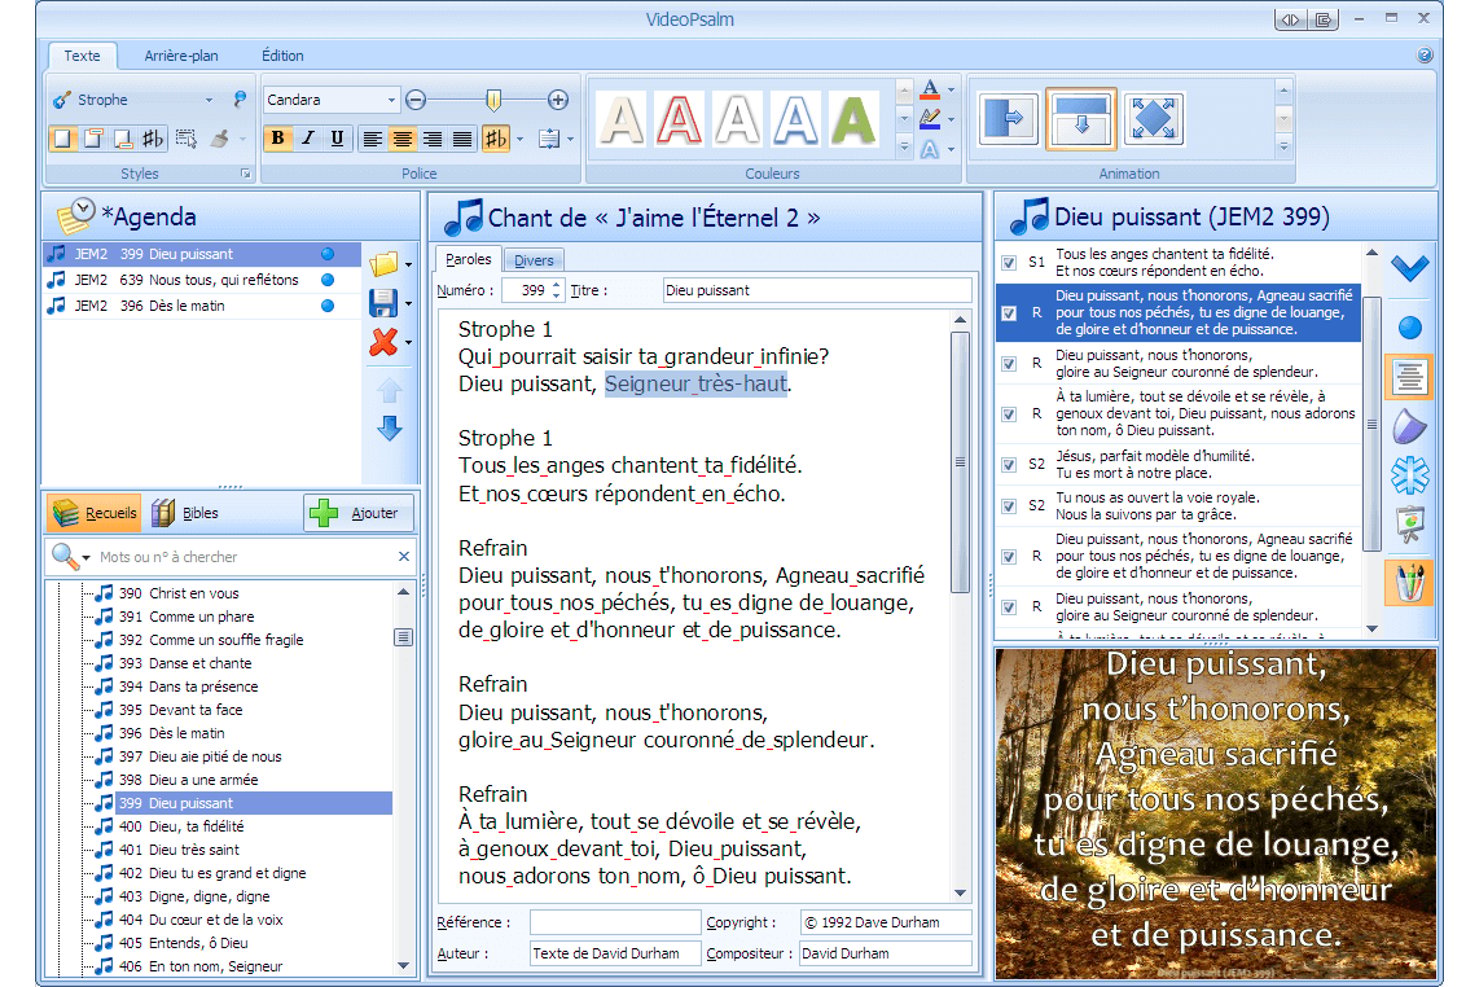Screen dimensions: 1480x987
Task: Click the open folder icon in Agenda
Action: coord(383,264)
